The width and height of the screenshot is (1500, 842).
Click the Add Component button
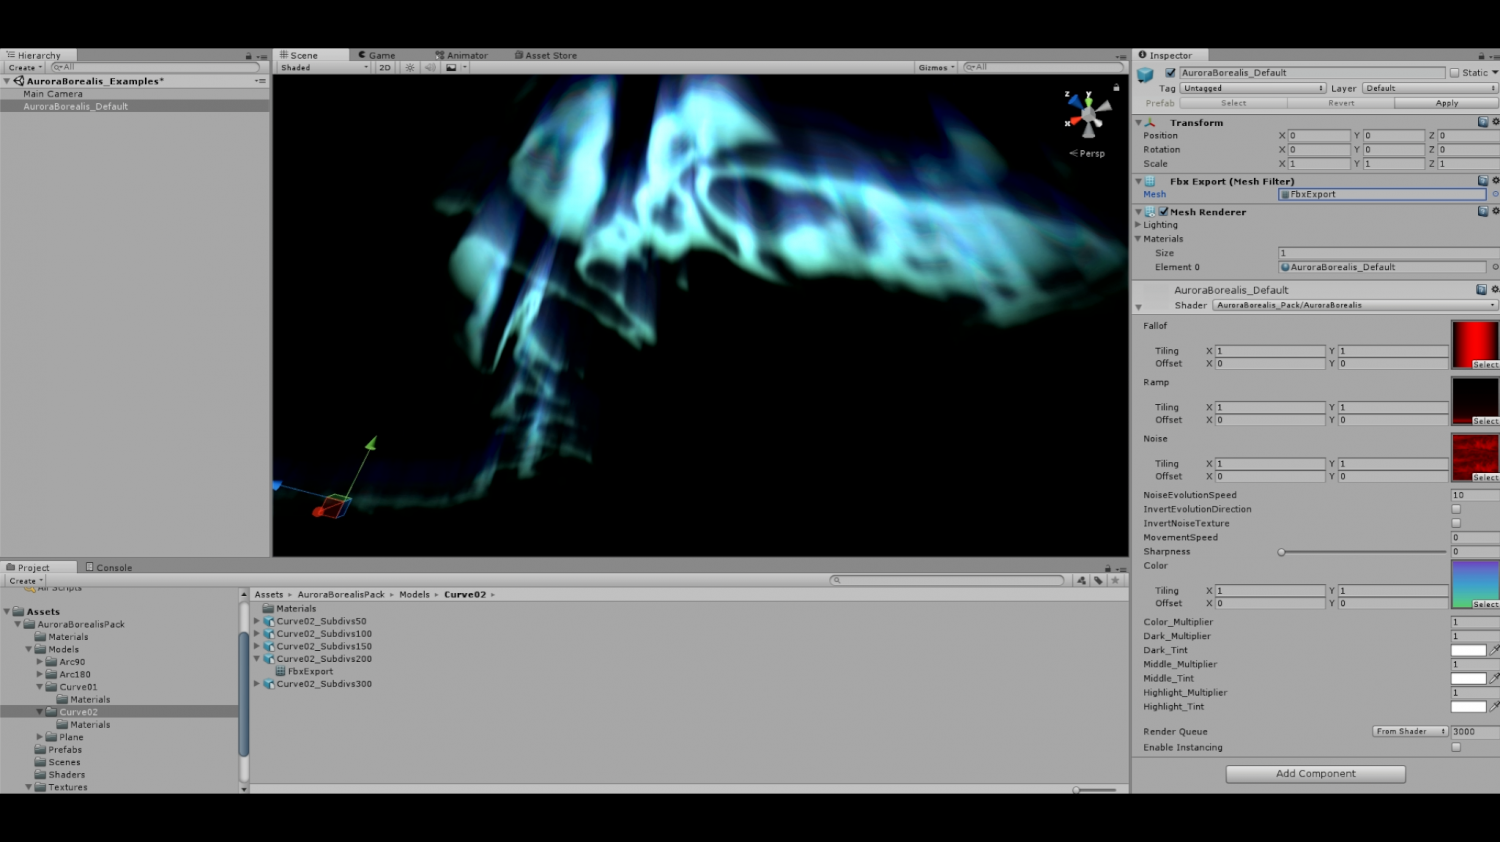point(1316,774)
